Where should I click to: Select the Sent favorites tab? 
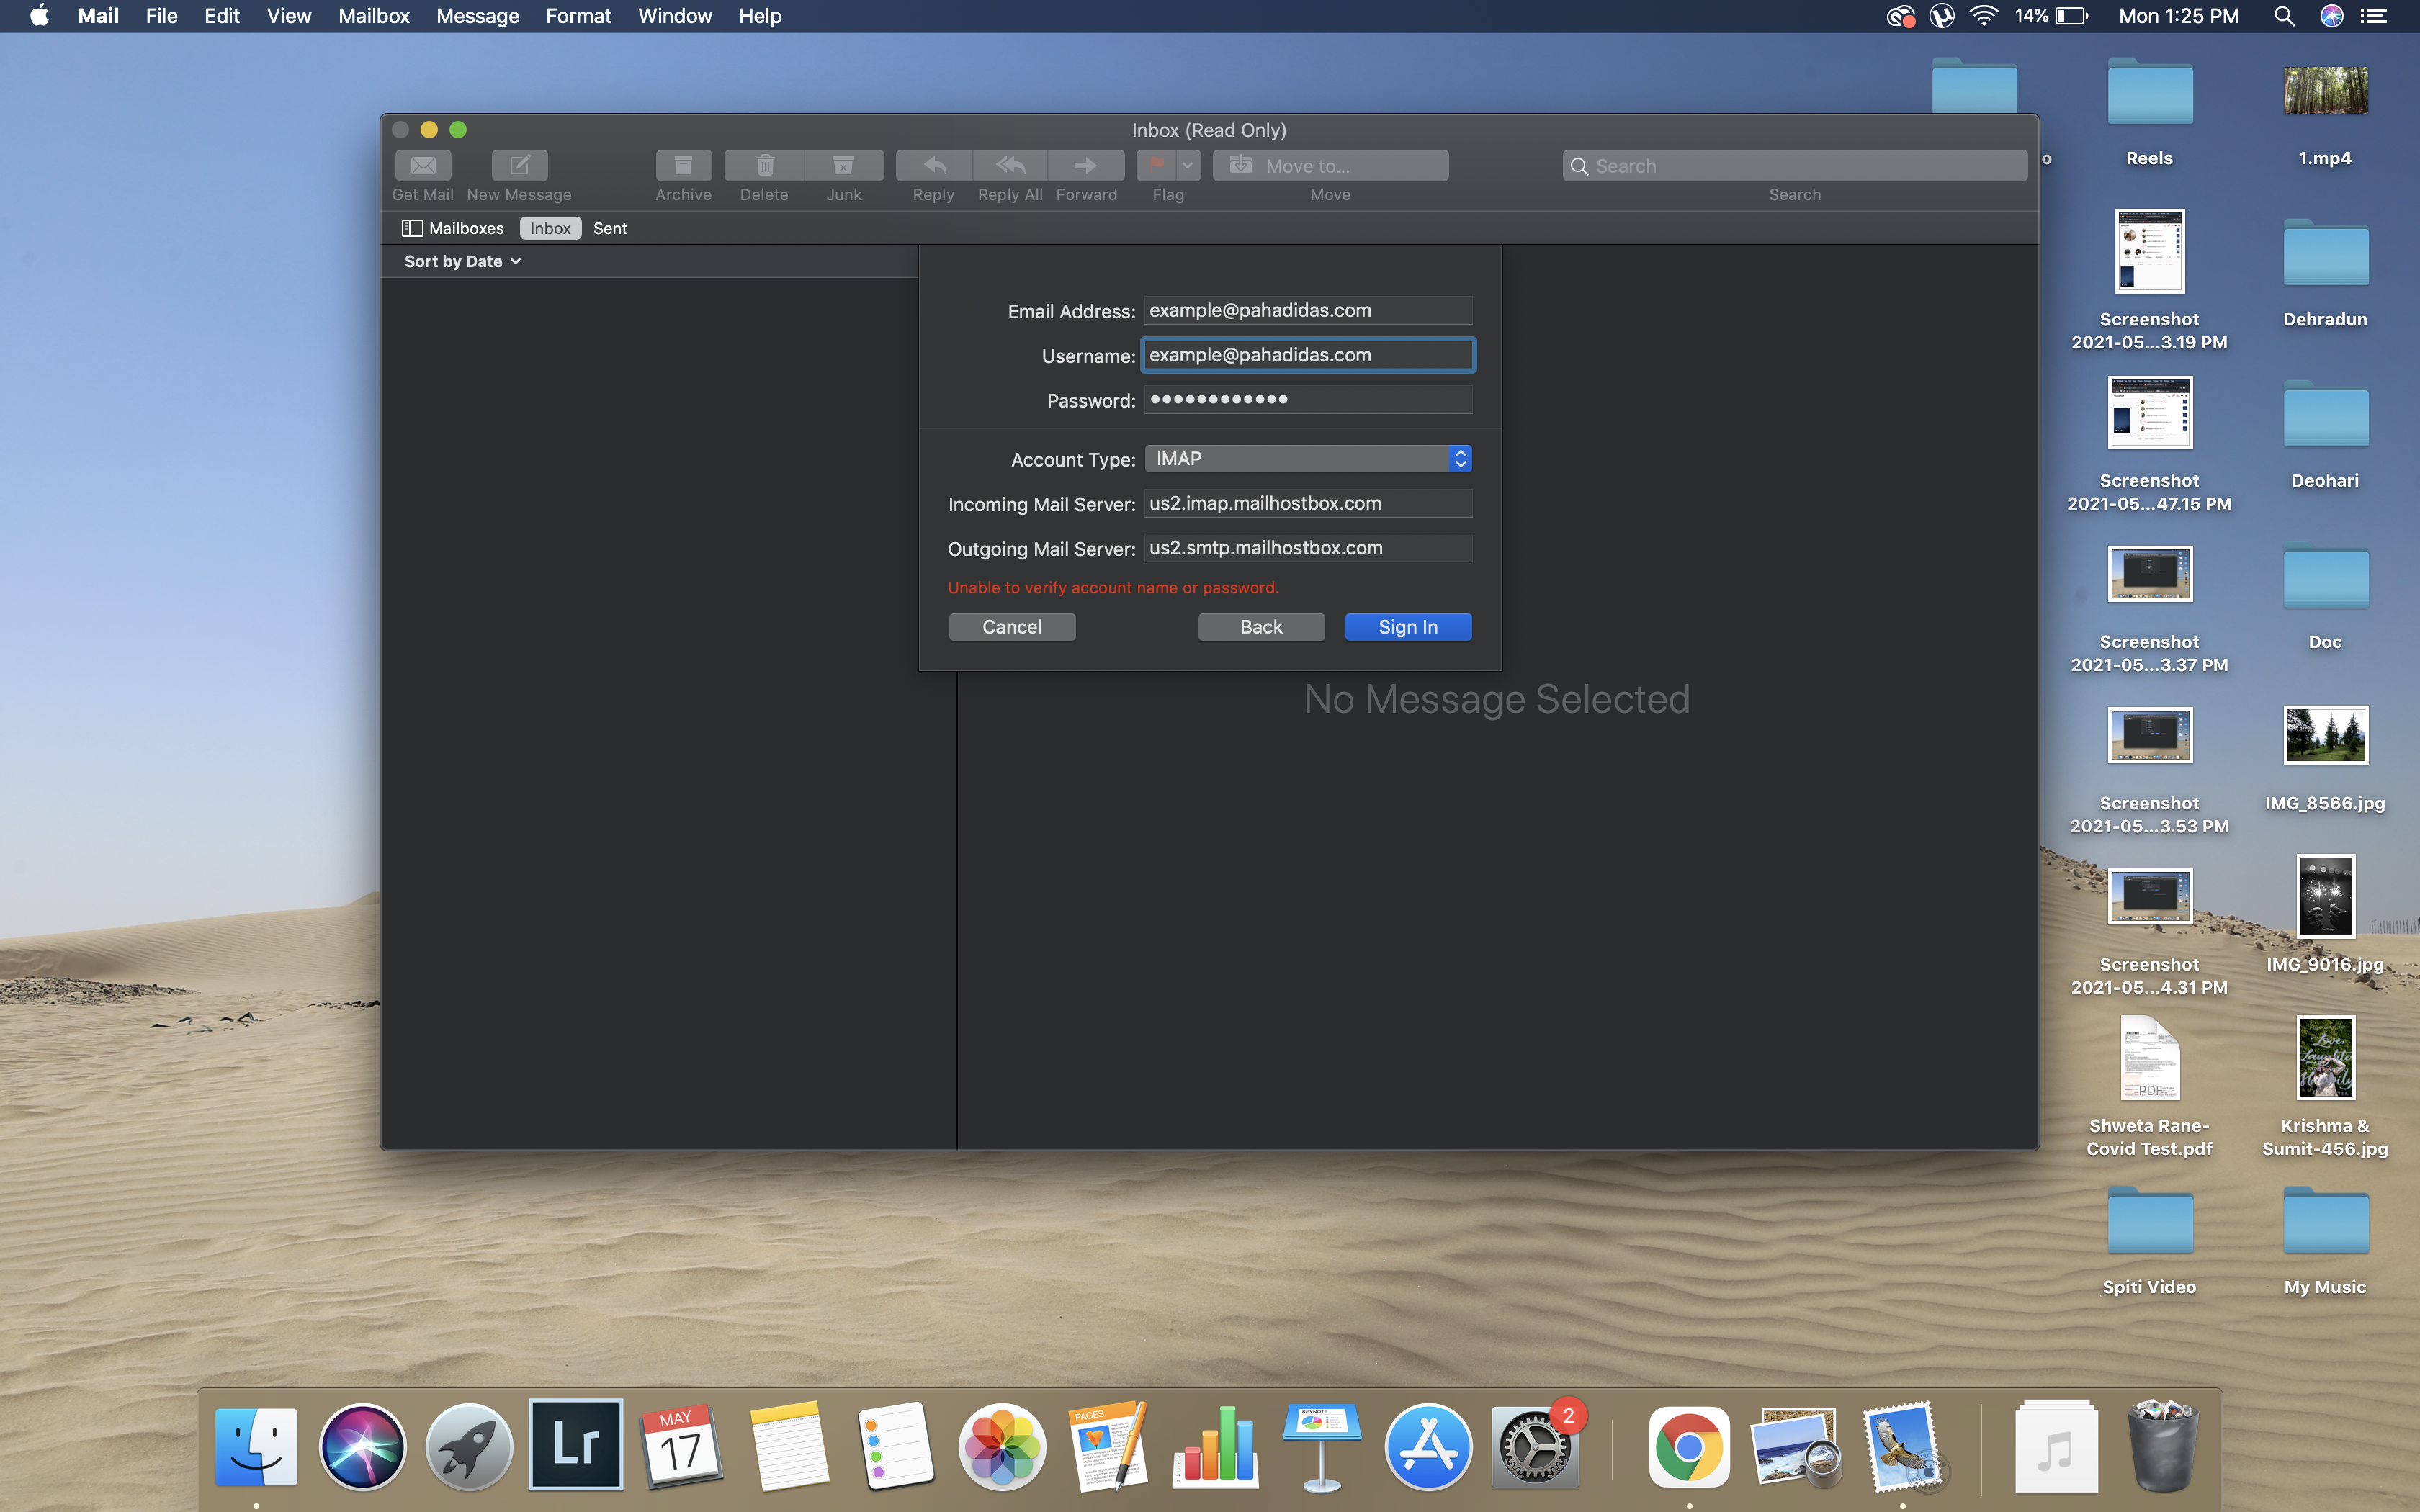click(x=610, y=228)
